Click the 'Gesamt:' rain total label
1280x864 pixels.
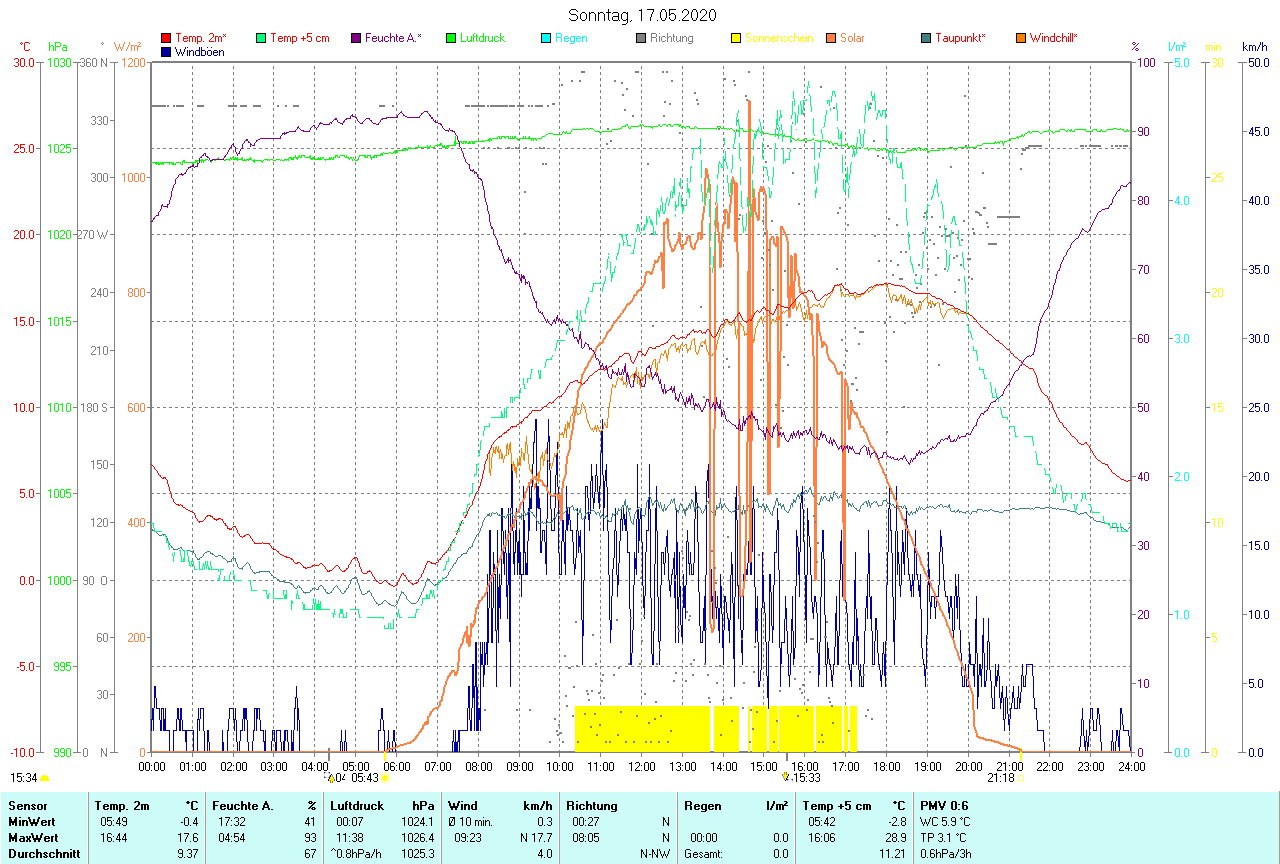click(x=704, y=854)
